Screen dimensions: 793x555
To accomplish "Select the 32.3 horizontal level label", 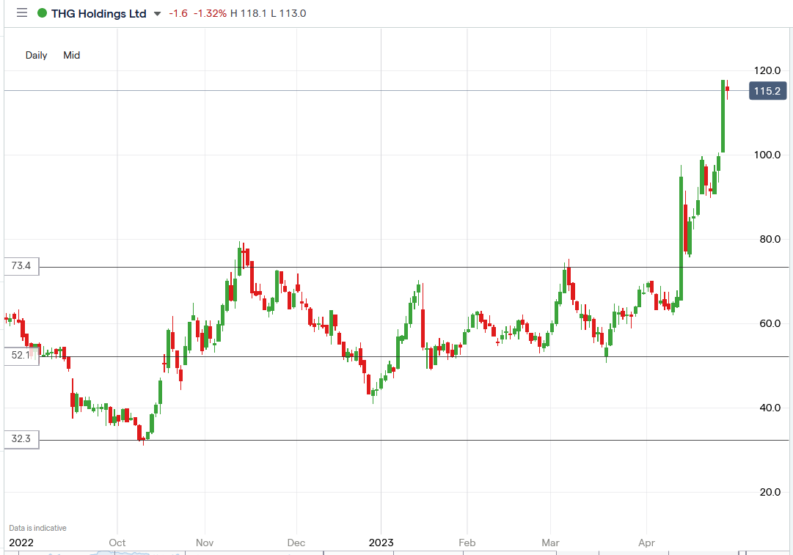I will coord(21,439).
